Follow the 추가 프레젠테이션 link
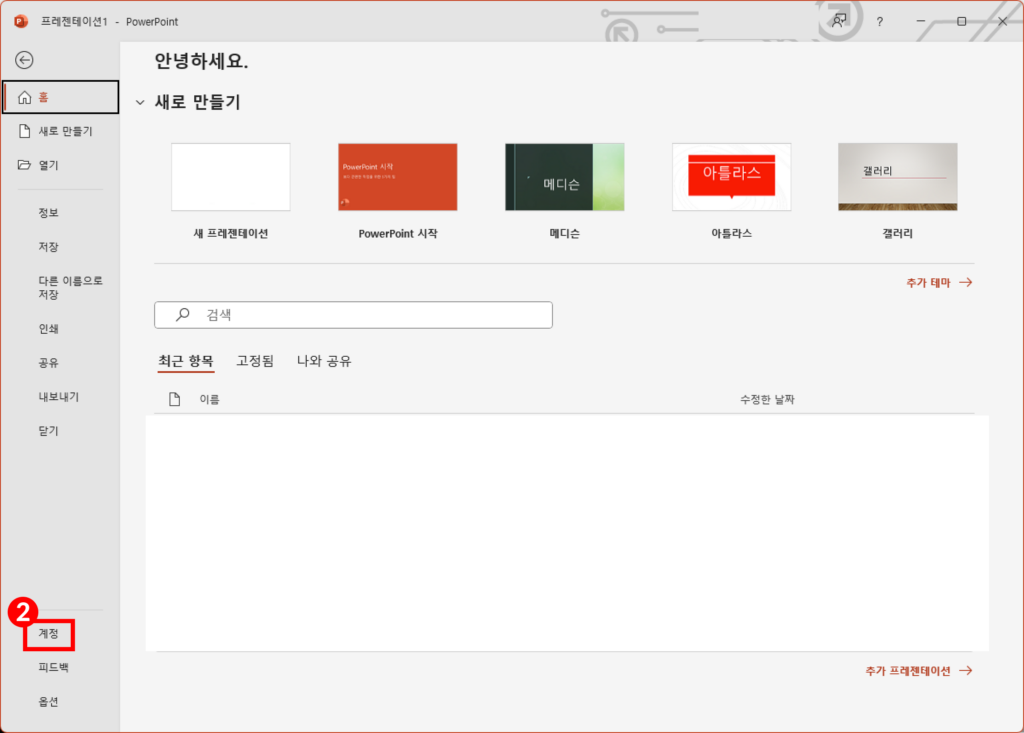 [919, 671]
